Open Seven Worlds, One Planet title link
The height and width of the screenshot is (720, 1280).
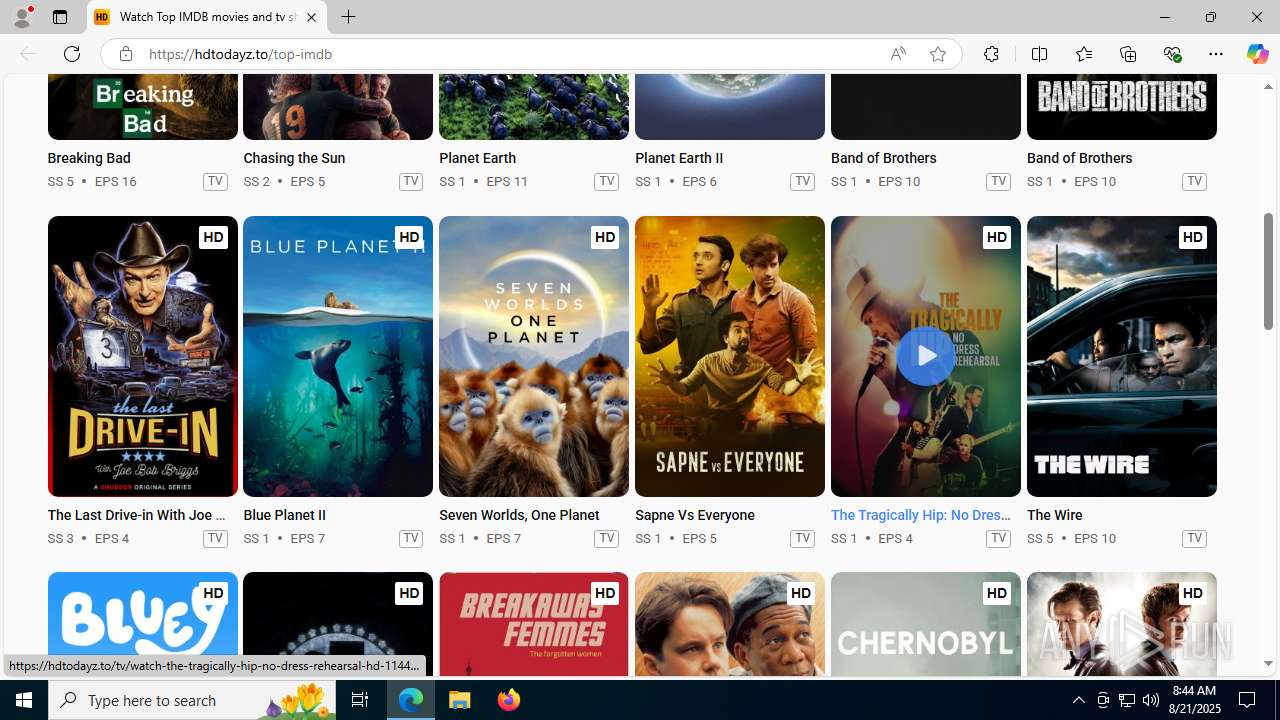click(519, 515)
